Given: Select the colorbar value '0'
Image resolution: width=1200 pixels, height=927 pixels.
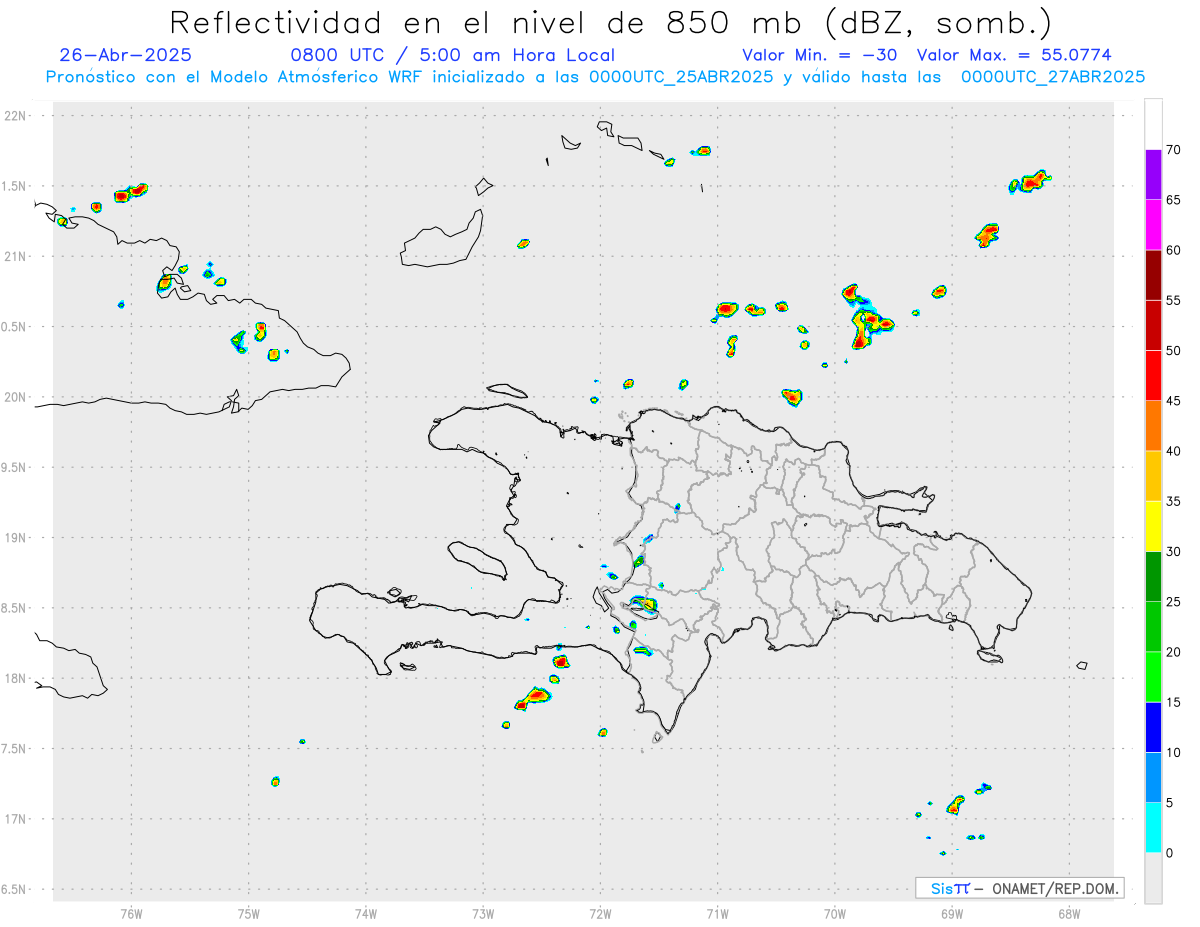Looking at the screenshot, I should point(1169,853).
